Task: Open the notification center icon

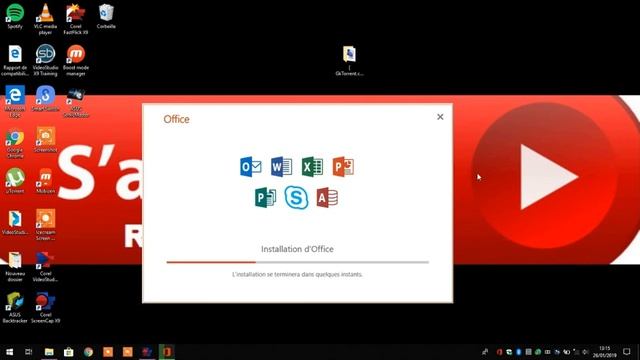Action: coord(627,352)
